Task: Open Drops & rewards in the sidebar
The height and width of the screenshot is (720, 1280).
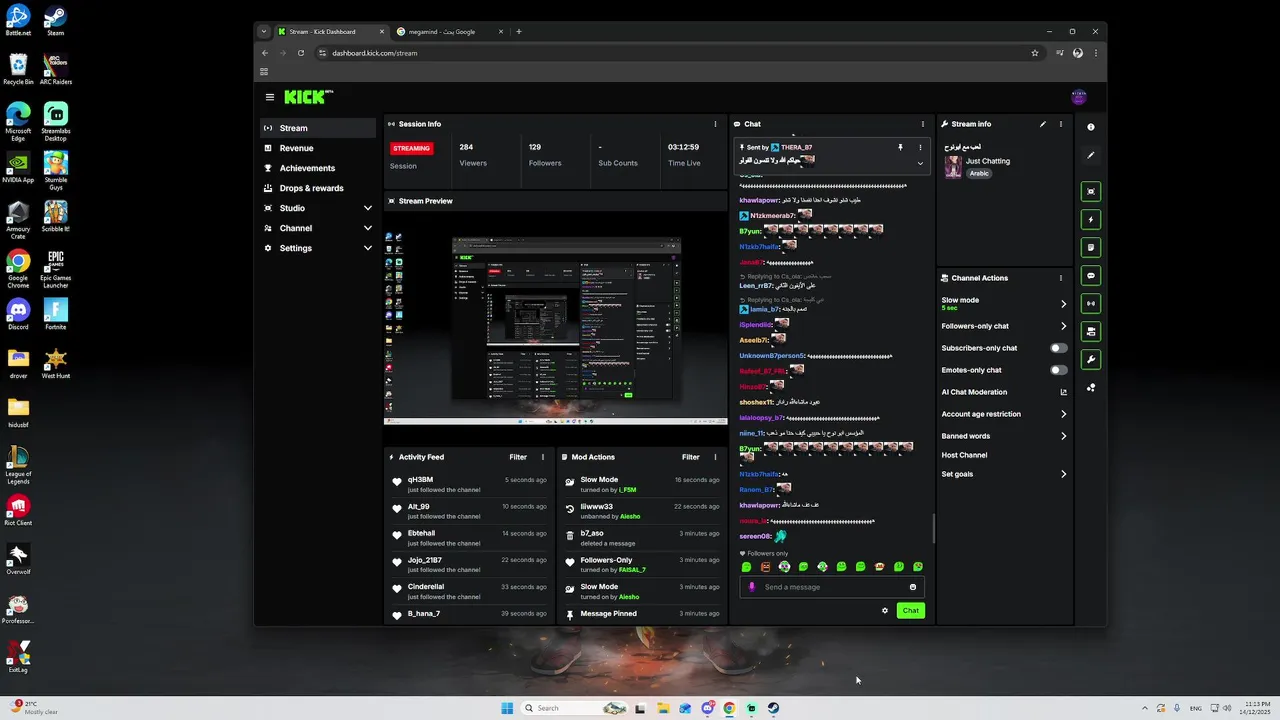Action: (x=318, y=188)
